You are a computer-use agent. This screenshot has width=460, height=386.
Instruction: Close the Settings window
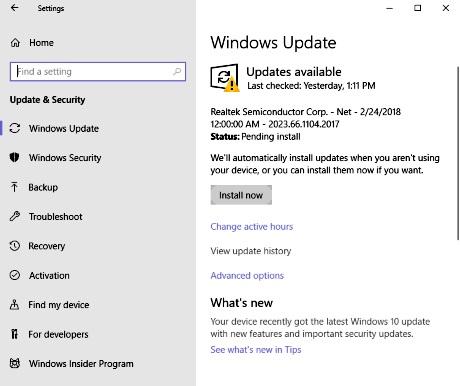point(446,8)
